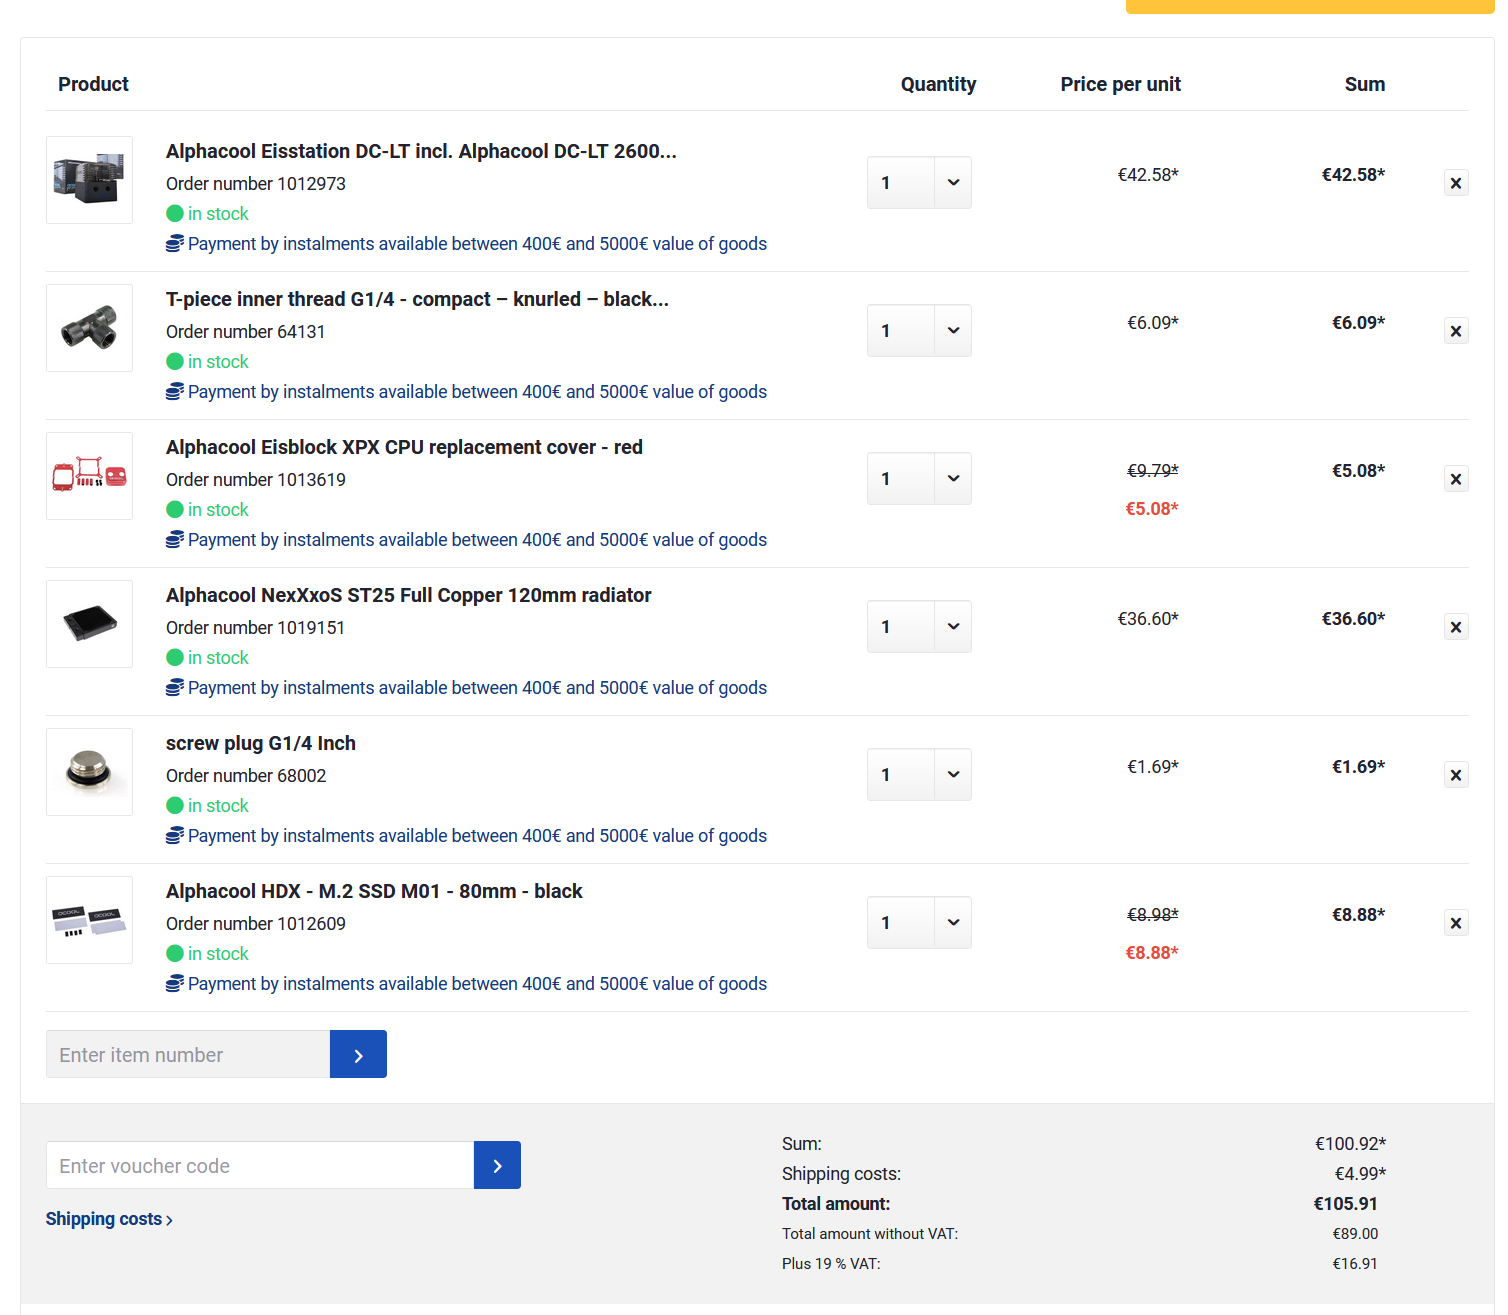1508x1315 pixels.
Task: Open the Shipping costs link
Action: [109, 1219]
